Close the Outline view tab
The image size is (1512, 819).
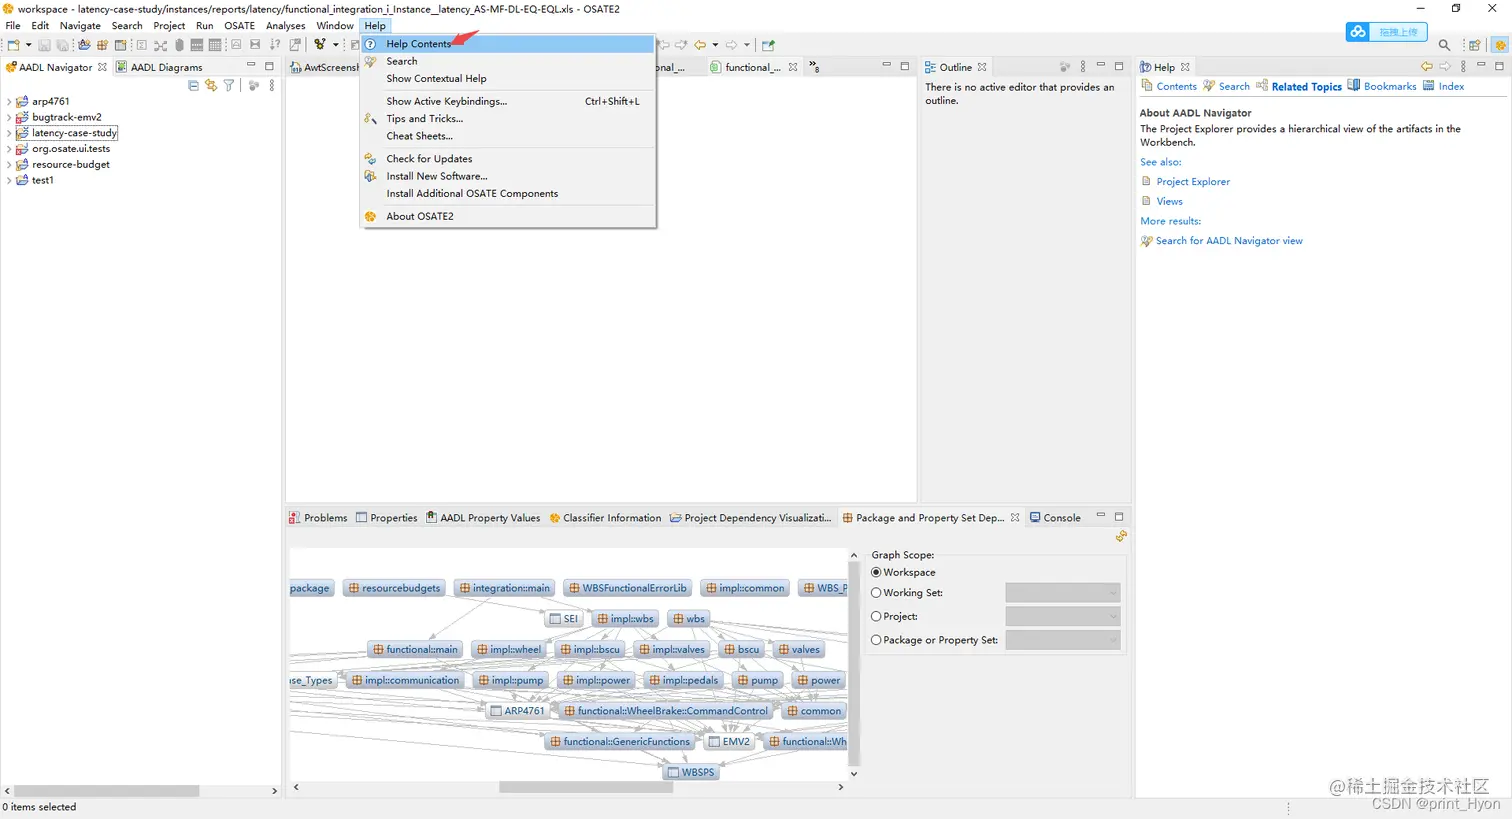coord(982,67)
